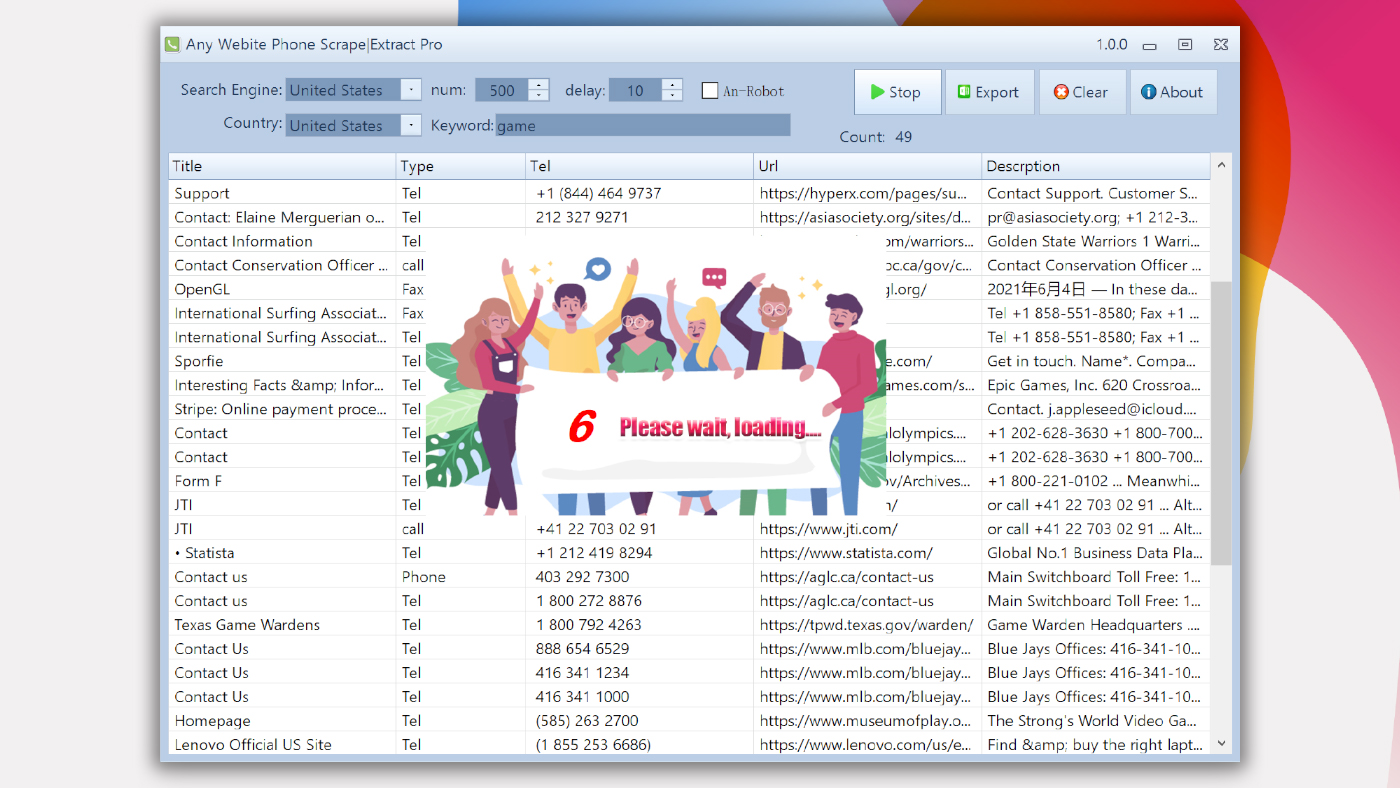The image size is (1400, 788).
Task: Select the 'https://www.statista.com/' URL cell
Action: click(x=868, y=553)
